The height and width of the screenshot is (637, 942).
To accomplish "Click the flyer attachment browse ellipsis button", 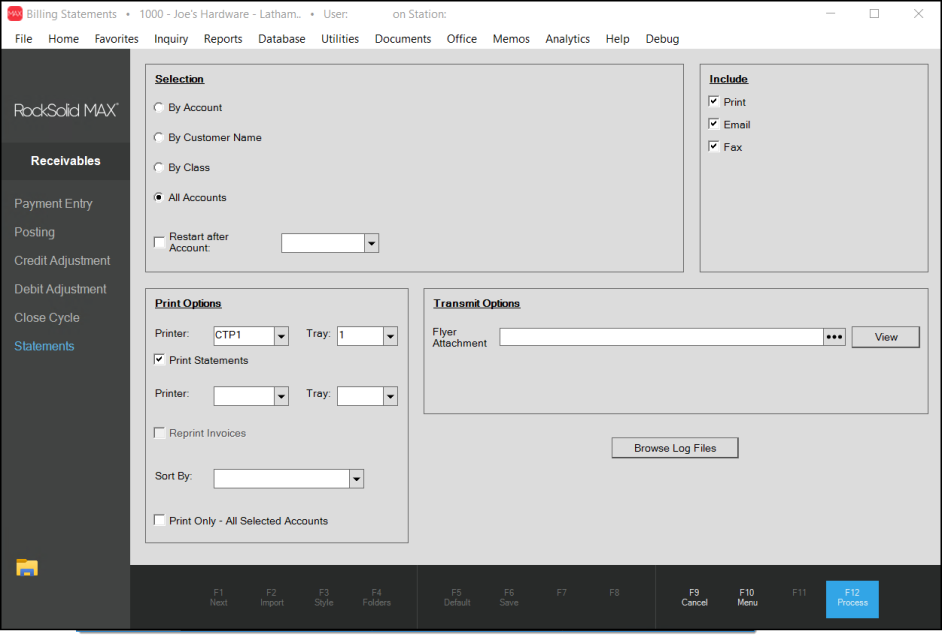I will 834,337.
